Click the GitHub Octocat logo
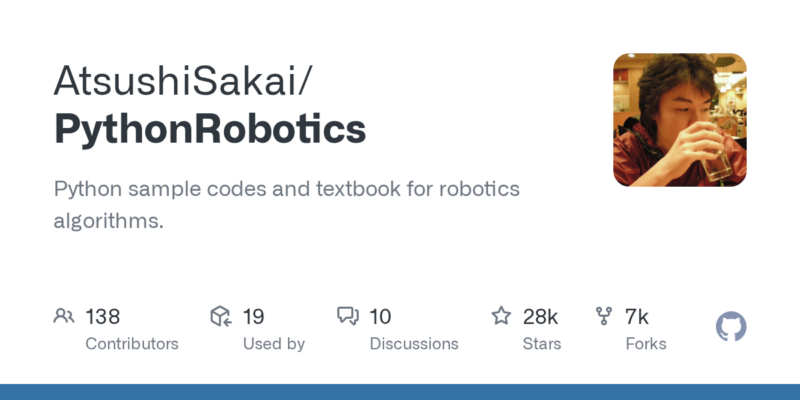Viewport: 800px width, 400px height. 732,327
